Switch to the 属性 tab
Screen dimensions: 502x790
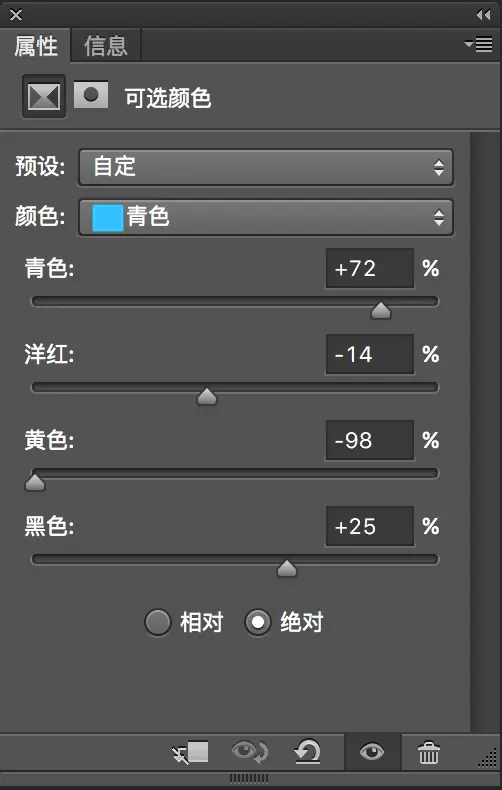point(35,45)
